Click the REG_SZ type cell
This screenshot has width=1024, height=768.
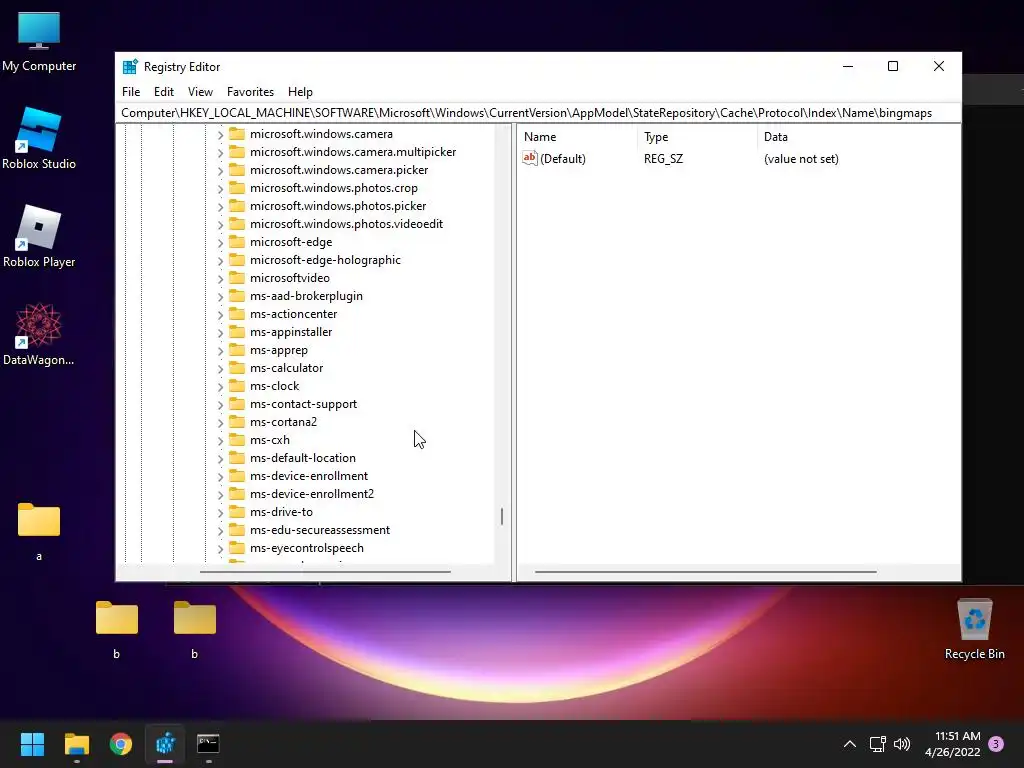pyautogui.click(x=663, y=159)
